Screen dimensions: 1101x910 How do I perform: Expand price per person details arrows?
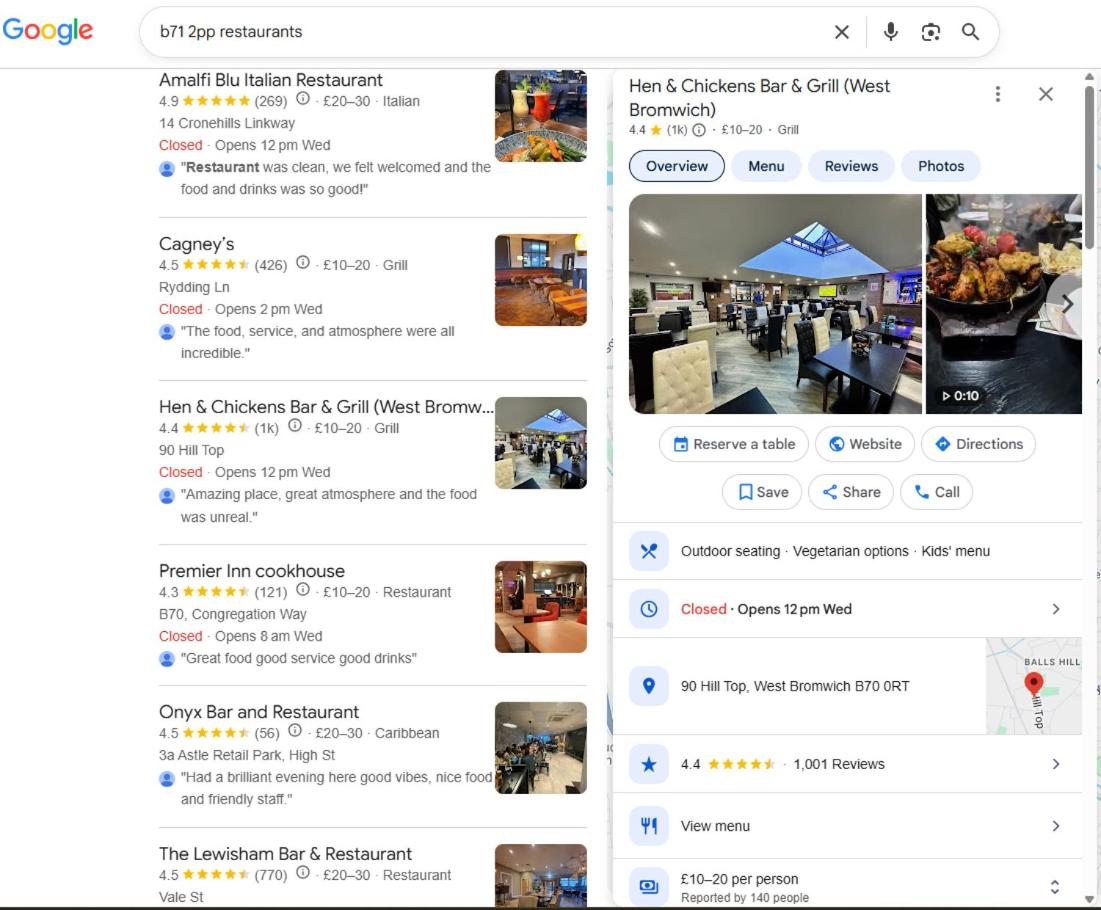[1054, 887]
